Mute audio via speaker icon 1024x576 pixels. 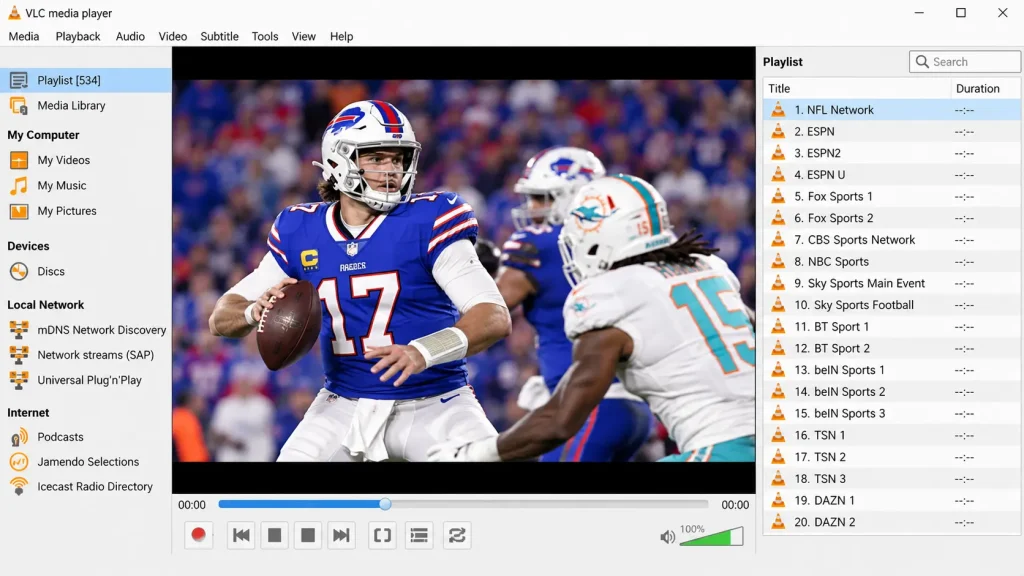[667, 537]
